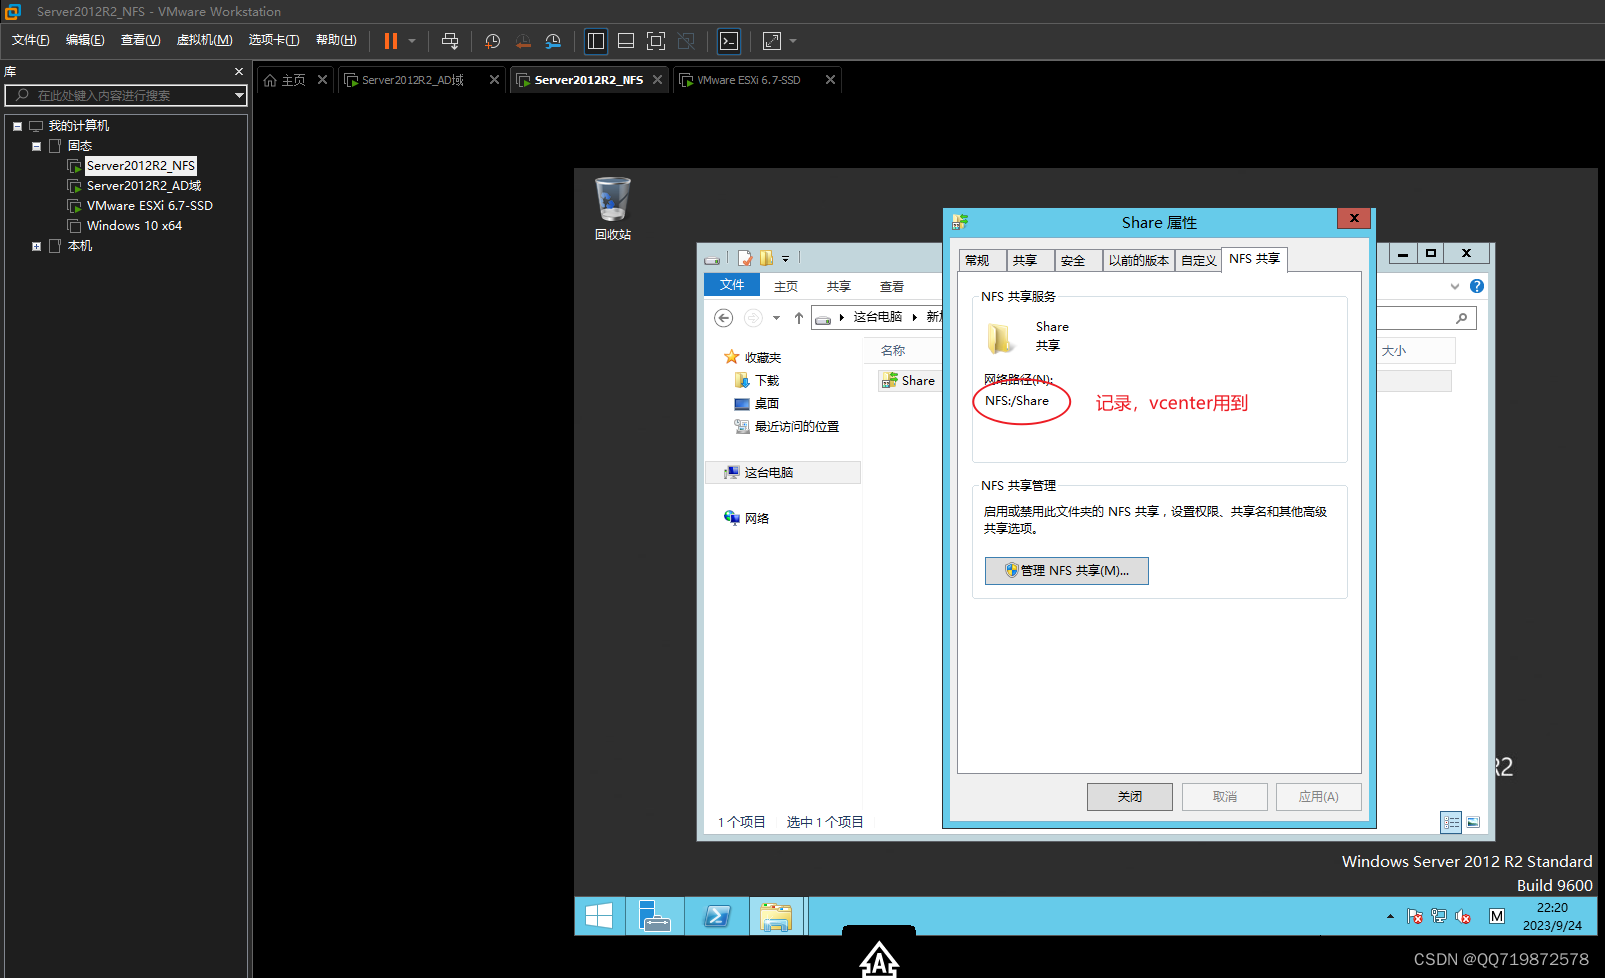Open the library search dropdown arrow

(239, 95)
